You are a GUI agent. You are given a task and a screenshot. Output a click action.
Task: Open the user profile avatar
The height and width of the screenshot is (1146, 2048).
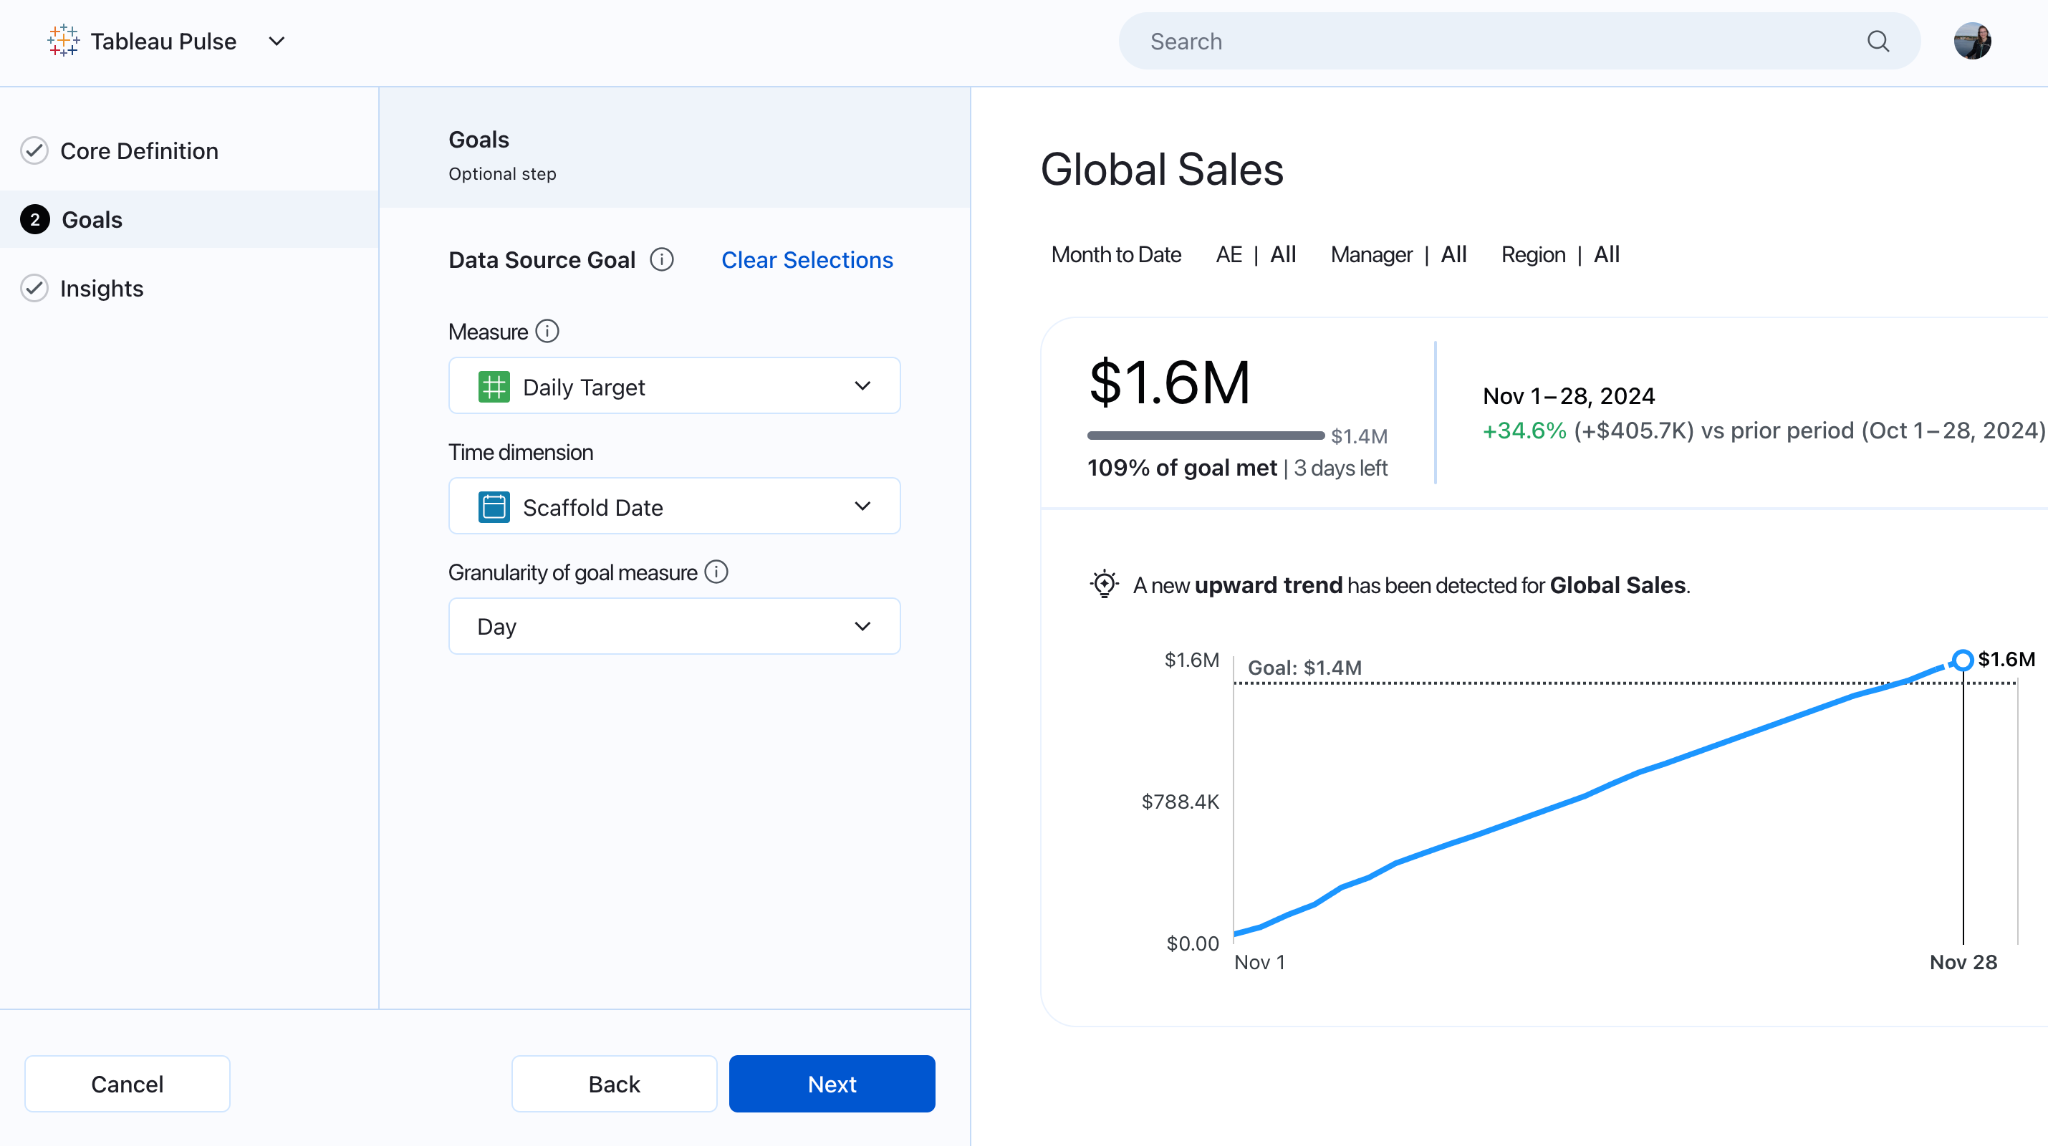1972,41
